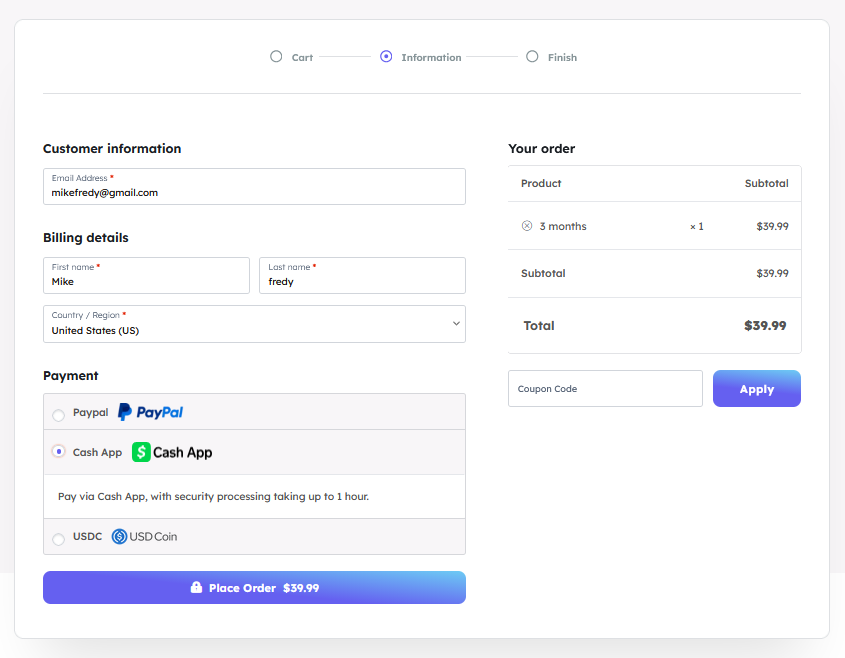Click the PayPal logo icon

(x=150, y=412)
